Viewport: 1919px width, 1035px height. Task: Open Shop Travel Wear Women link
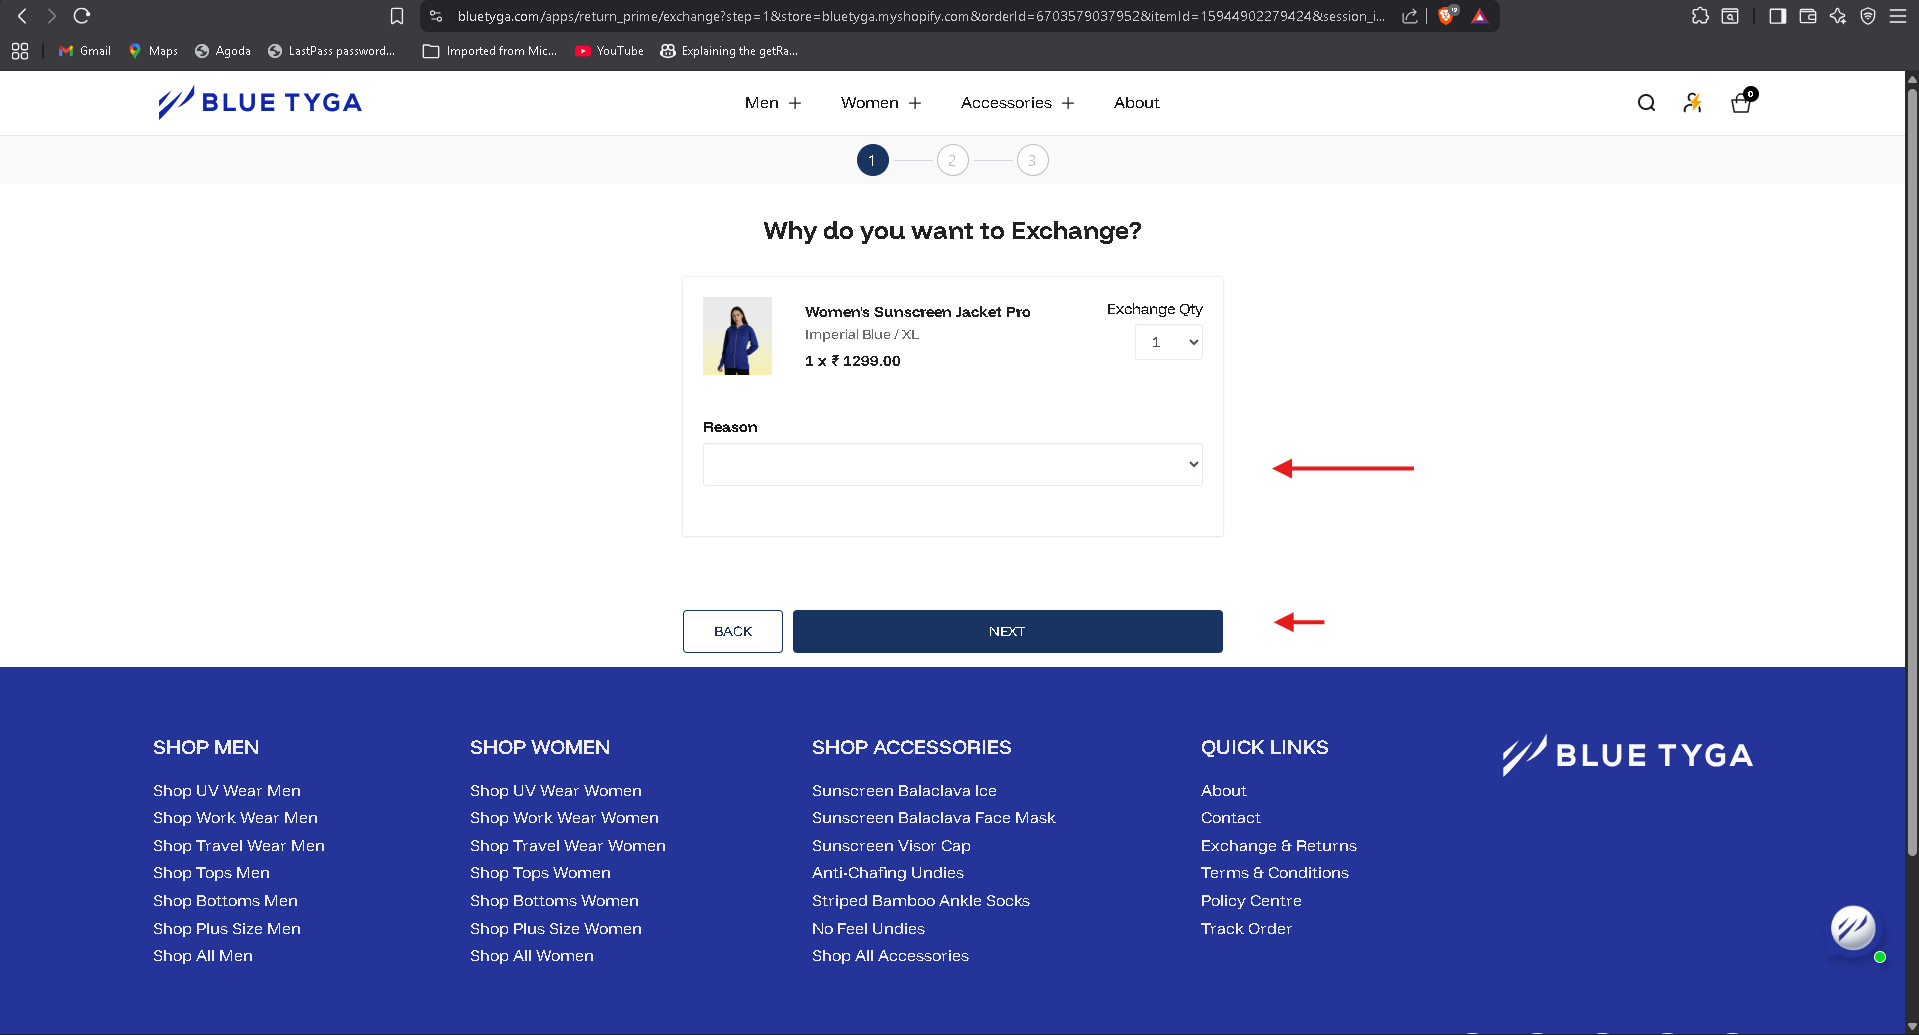pyautogui.click(x=568, y=846)
